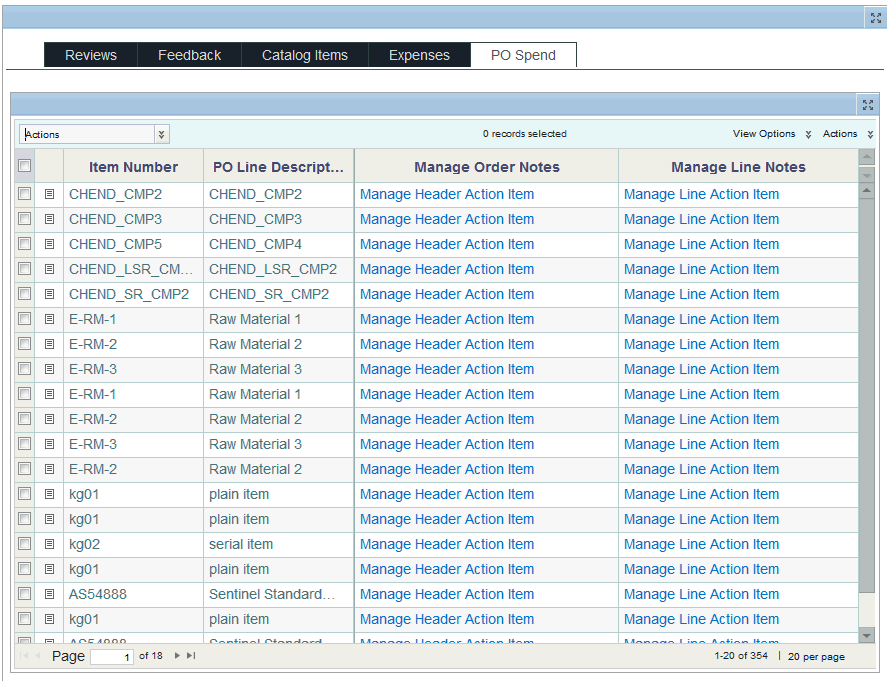
Task: Open Manage Line Action Item for CHEND_LSR_CMP2
Action: click(x=701, y=269)
